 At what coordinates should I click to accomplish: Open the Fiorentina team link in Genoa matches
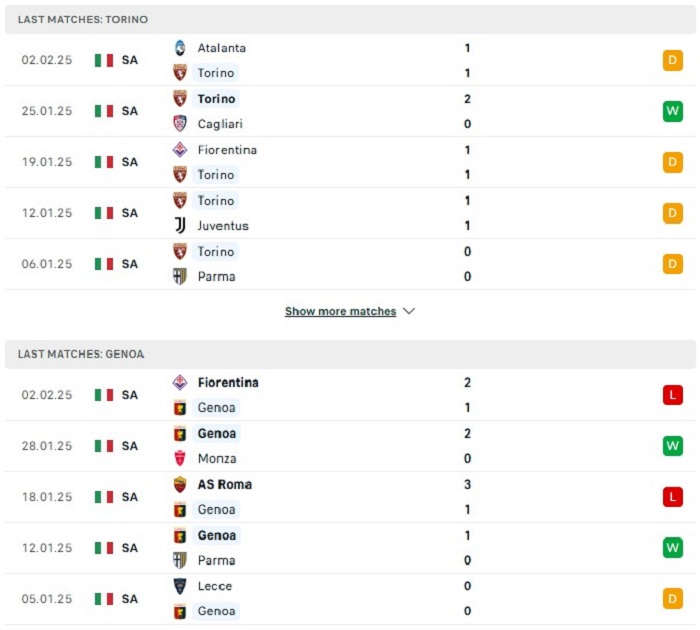[x=228, y=383]
